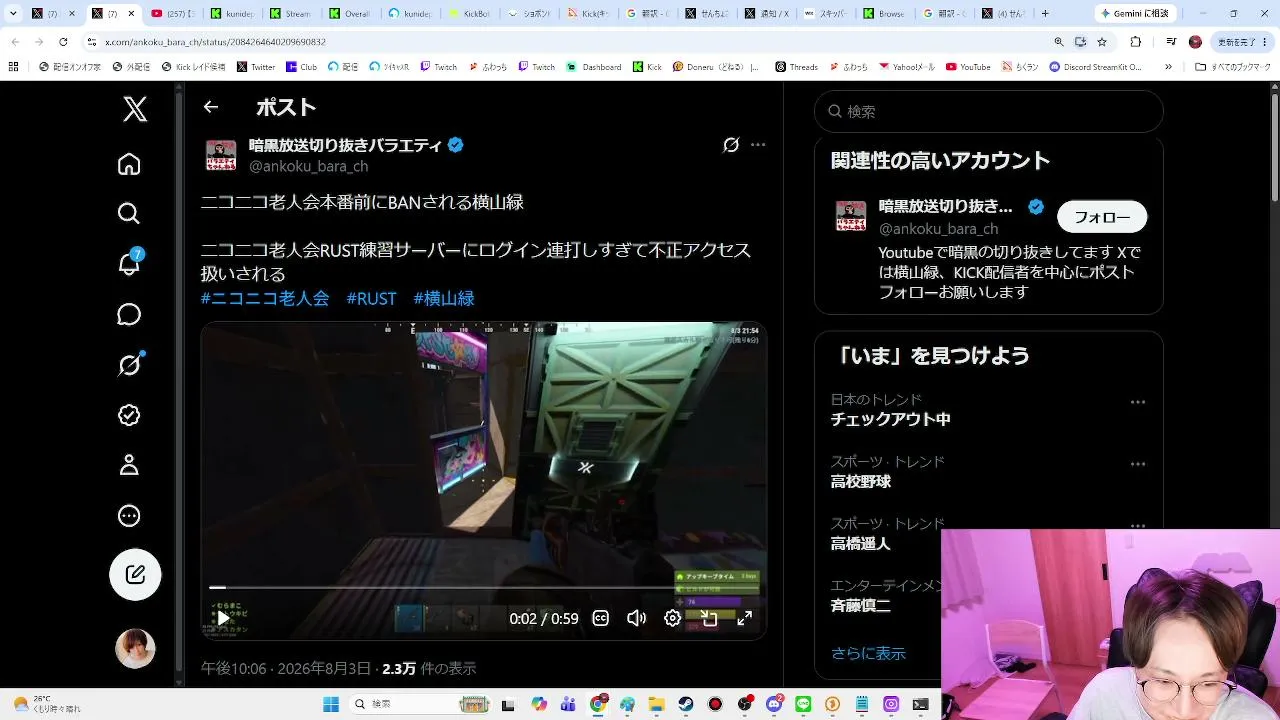This screenshot has height=720, width=1280.
Task: Mute the video volume
Action: pos(637,618)
